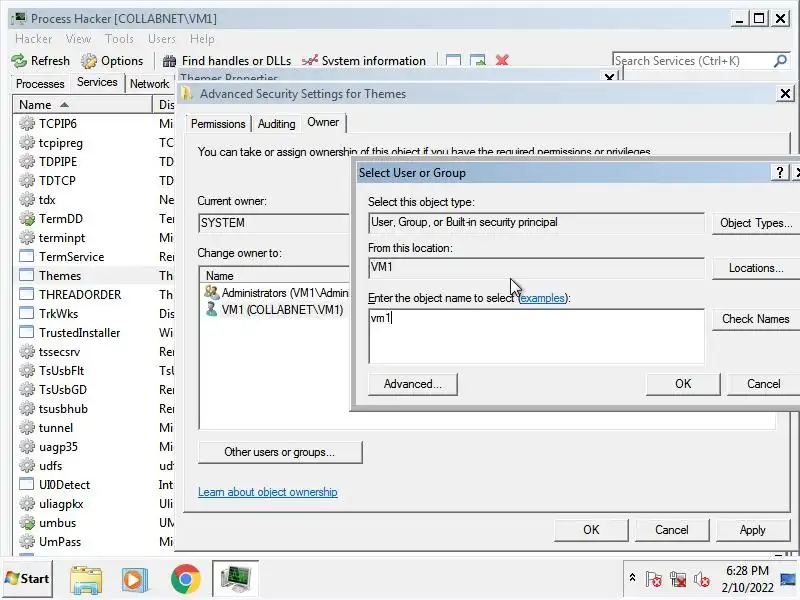Click Apply in Advanced Security Settings
800x600 pixels.
[753, 530]
